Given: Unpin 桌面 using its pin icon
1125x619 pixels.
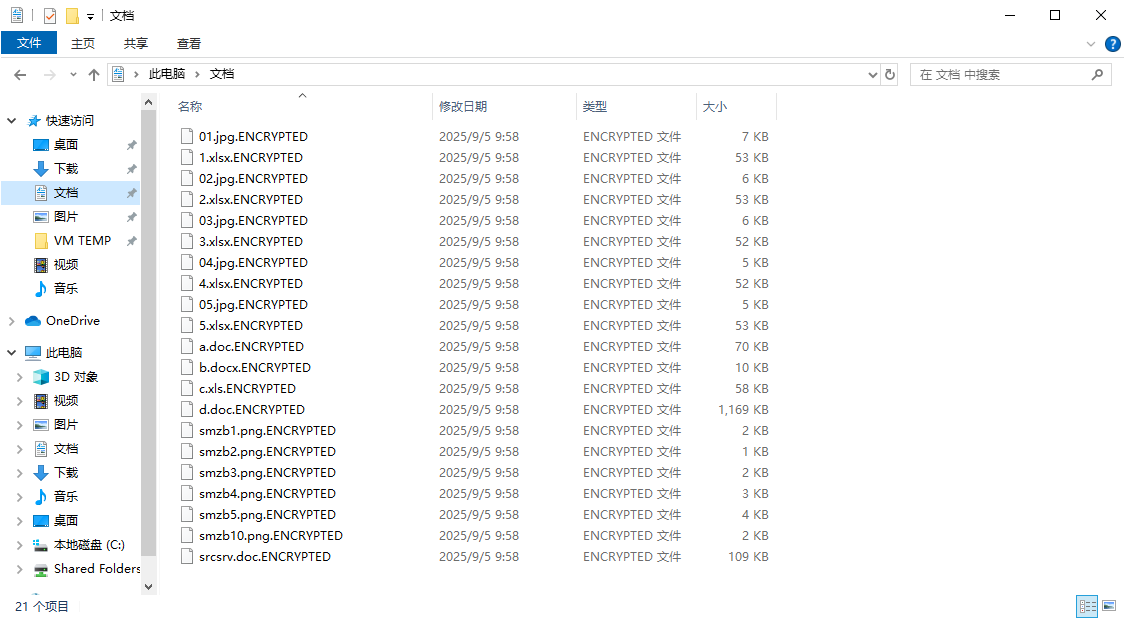Looking at the screenshot, I should point(131,145).
